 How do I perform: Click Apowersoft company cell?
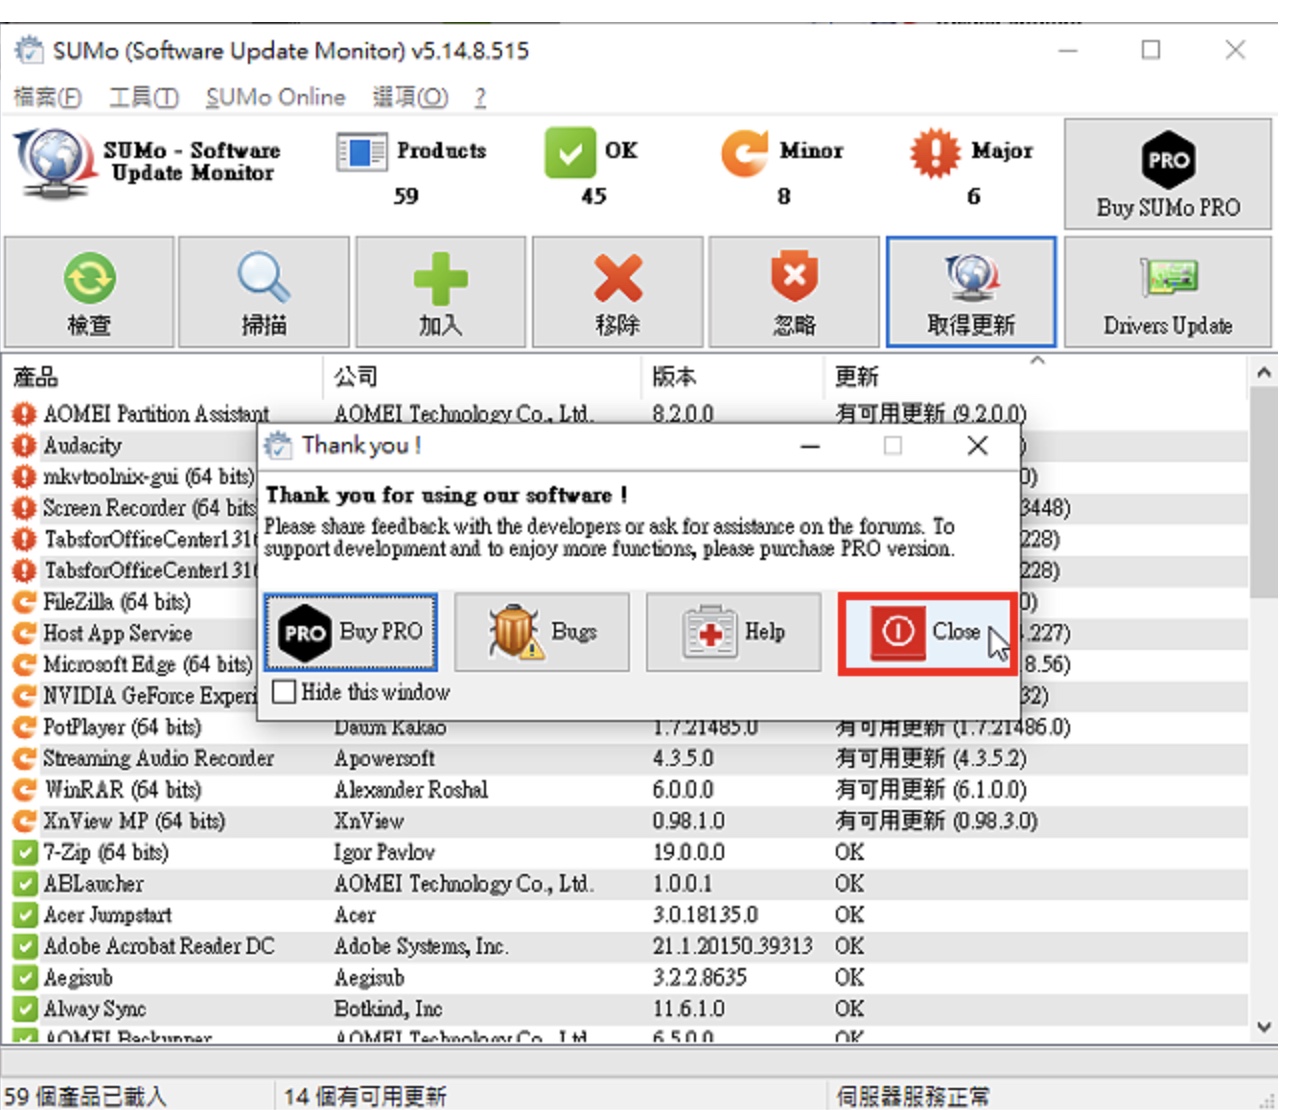click(x=384, y=758)
